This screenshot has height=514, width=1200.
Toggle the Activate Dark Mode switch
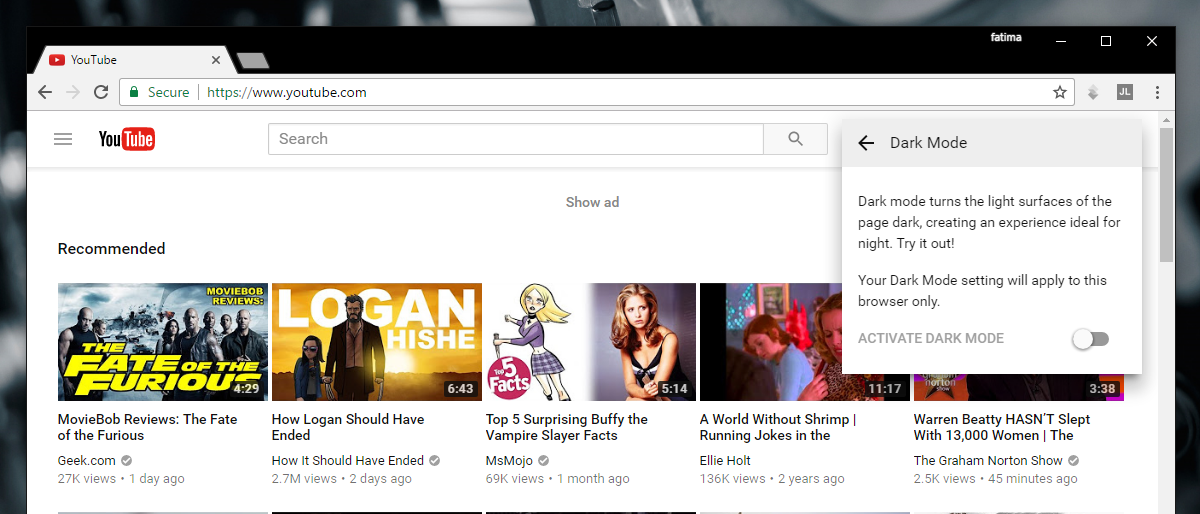coord(1090,339)
